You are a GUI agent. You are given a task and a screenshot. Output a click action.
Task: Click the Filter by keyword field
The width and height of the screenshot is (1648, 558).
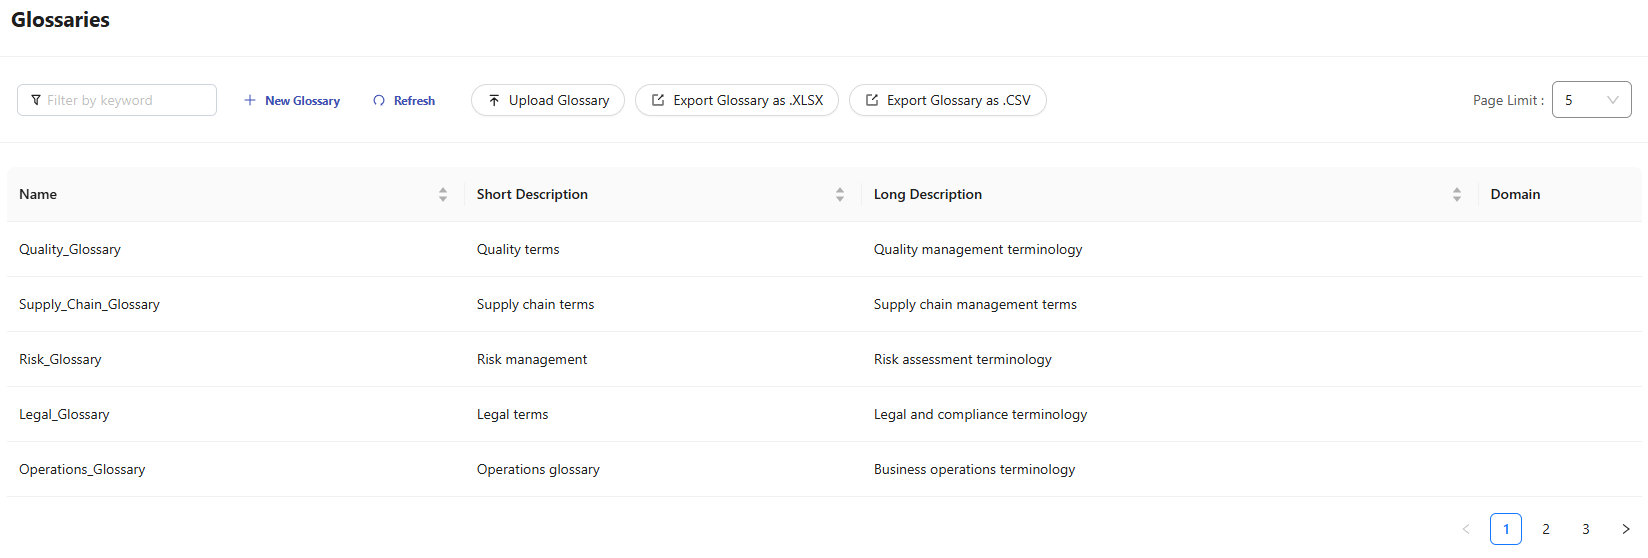point(117,101)
